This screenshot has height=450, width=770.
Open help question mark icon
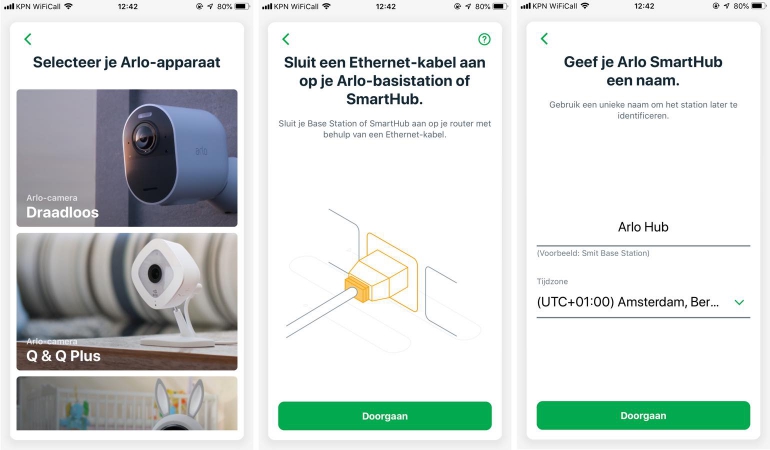[x=484, y=39]
